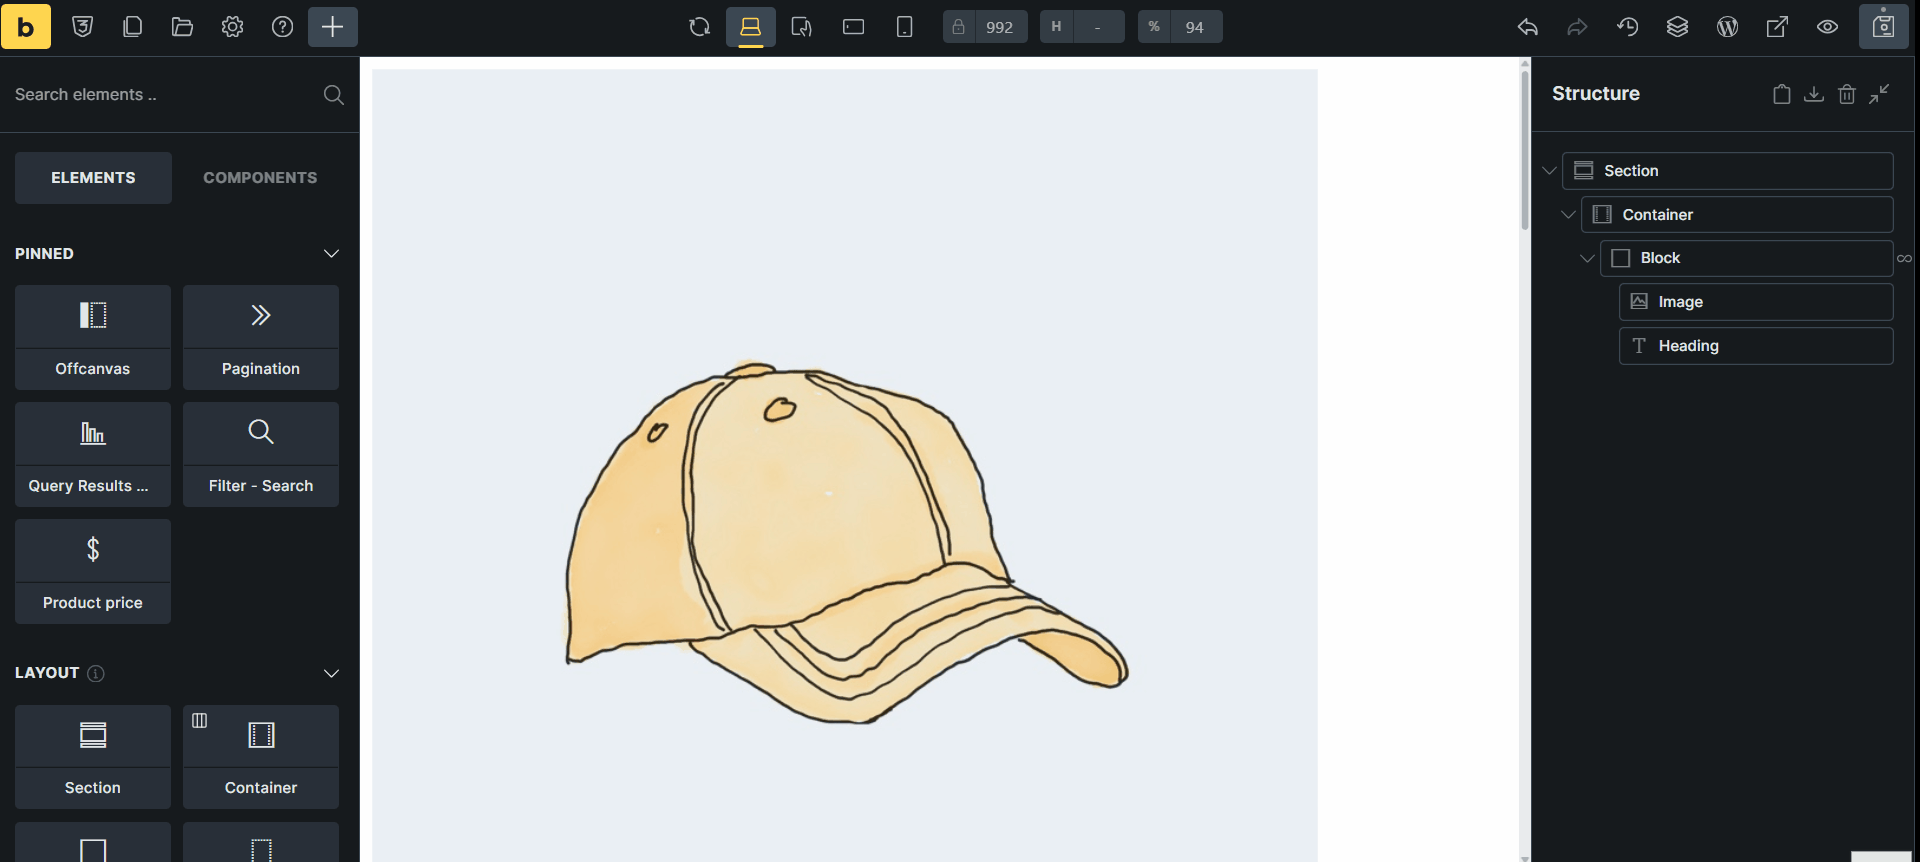Click the plus add element button
The width and height of the screenshot is (1920, 862).
pyautogui.click(x=333, y=27)
